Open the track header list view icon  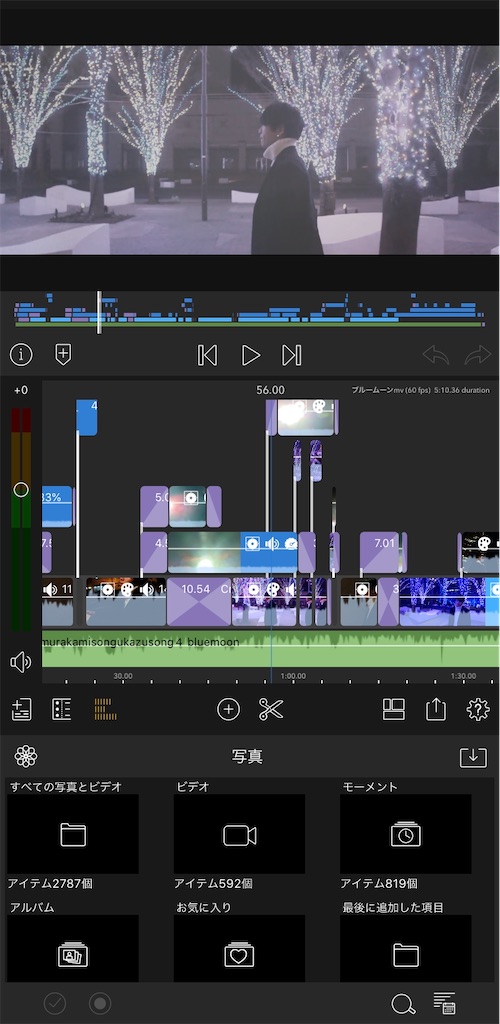[61, 709]
